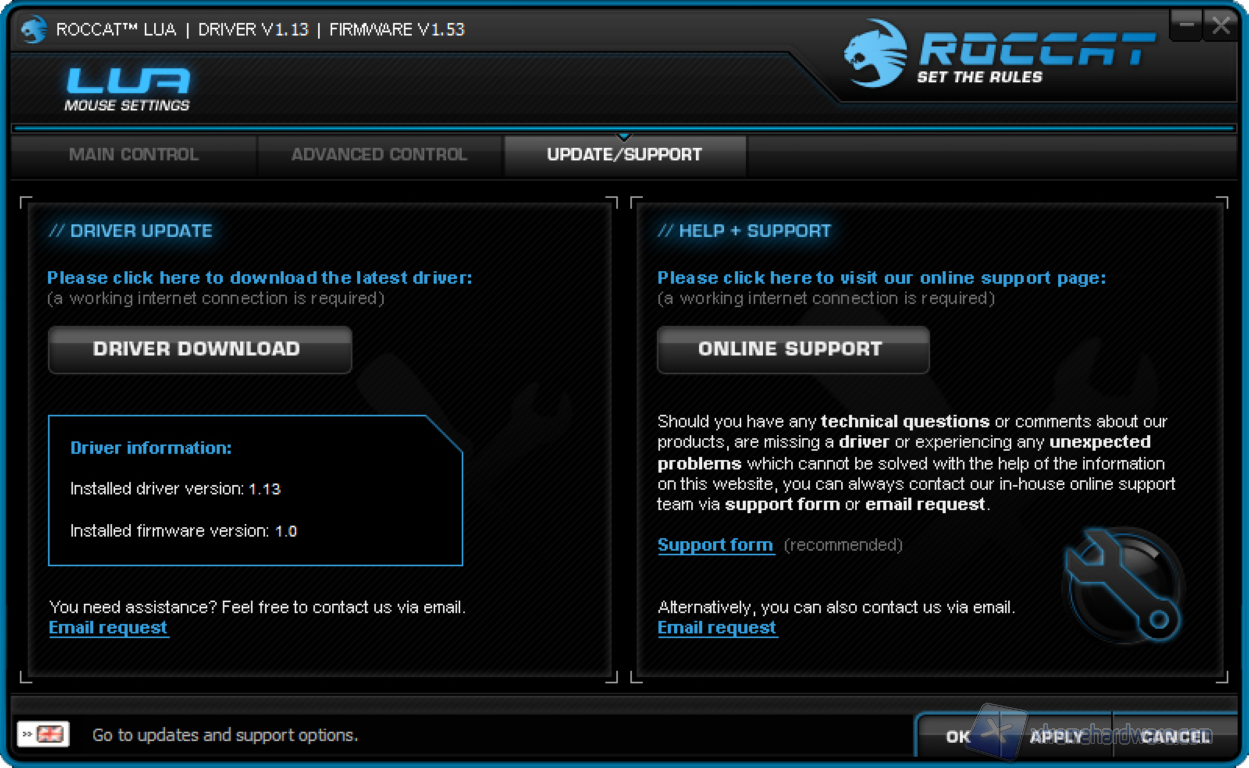Select the Update/Support tab
Screen dimensions: 1249x768
[624, 155]
